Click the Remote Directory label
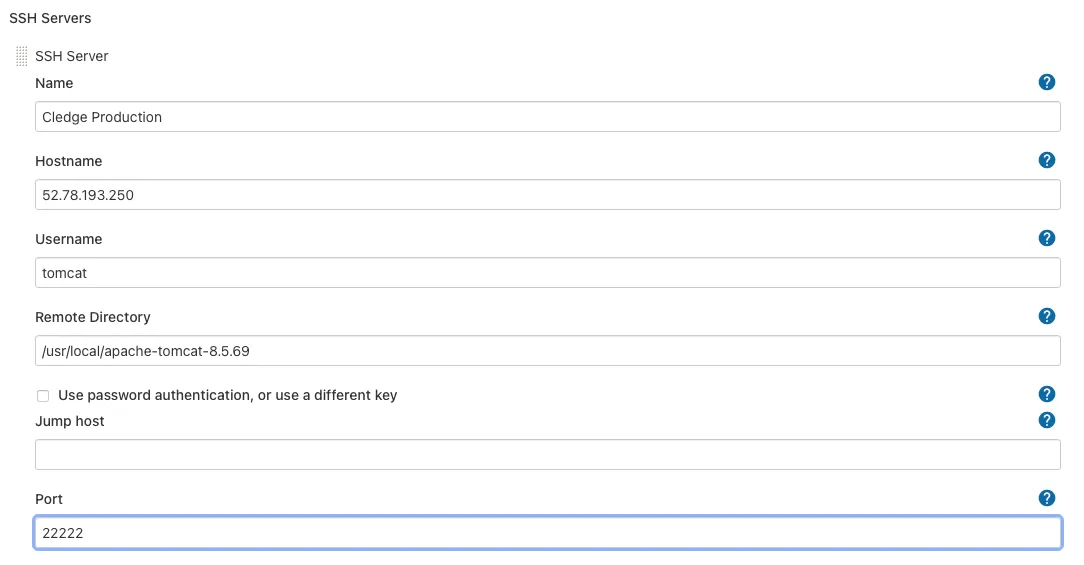Viewport: 1084px width, 565px height. tap(93, 317)
